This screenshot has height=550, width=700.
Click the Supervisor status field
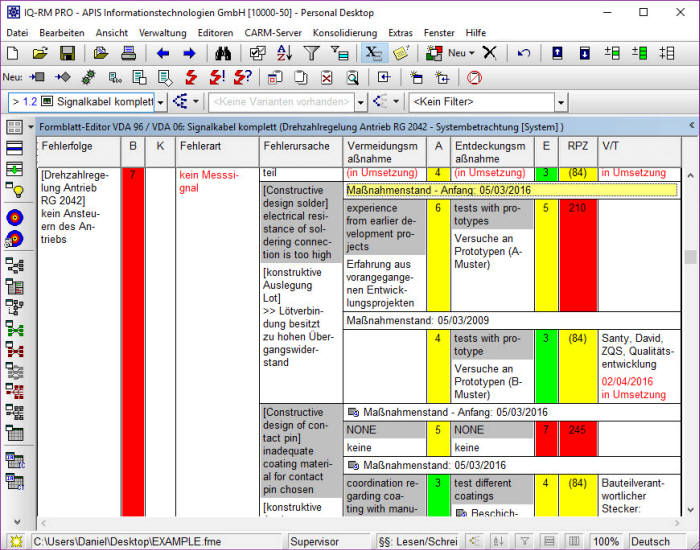(329, 542)
